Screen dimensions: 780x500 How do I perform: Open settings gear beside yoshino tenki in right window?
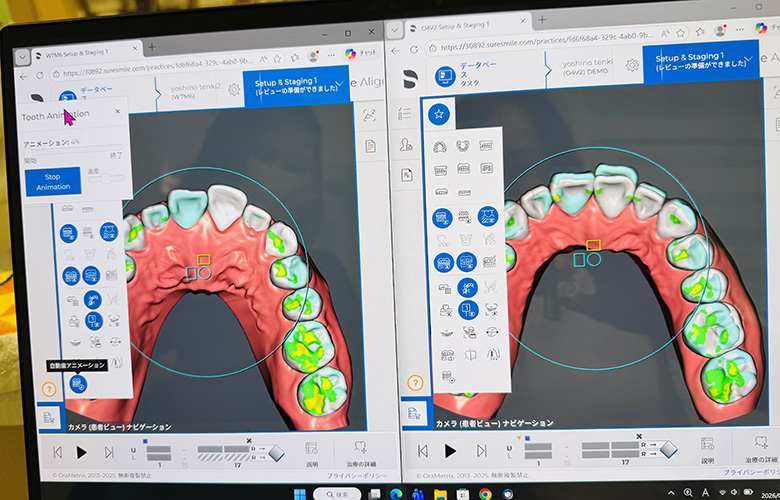[x=632, y=65]
